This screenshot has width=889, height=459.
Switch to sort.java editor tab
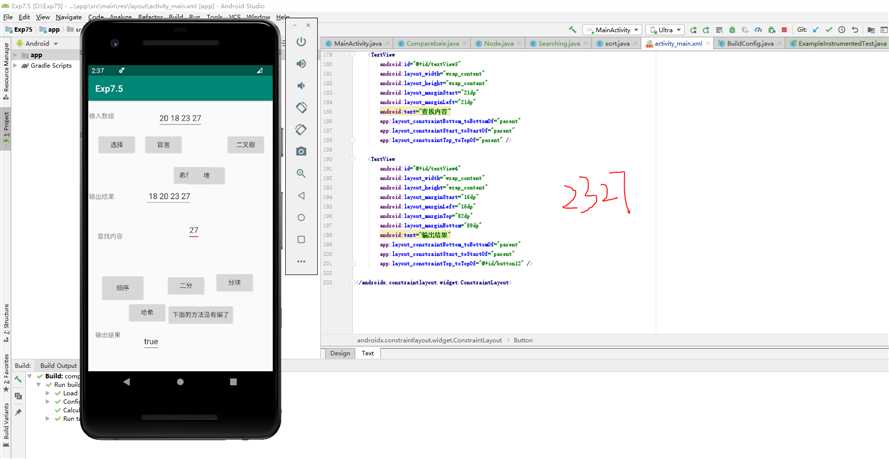617,44
